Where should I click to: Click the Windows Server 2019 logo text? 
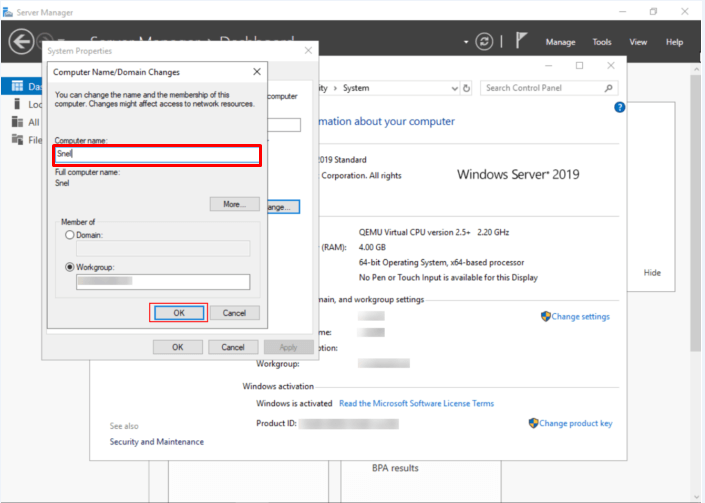click(518, 174)
